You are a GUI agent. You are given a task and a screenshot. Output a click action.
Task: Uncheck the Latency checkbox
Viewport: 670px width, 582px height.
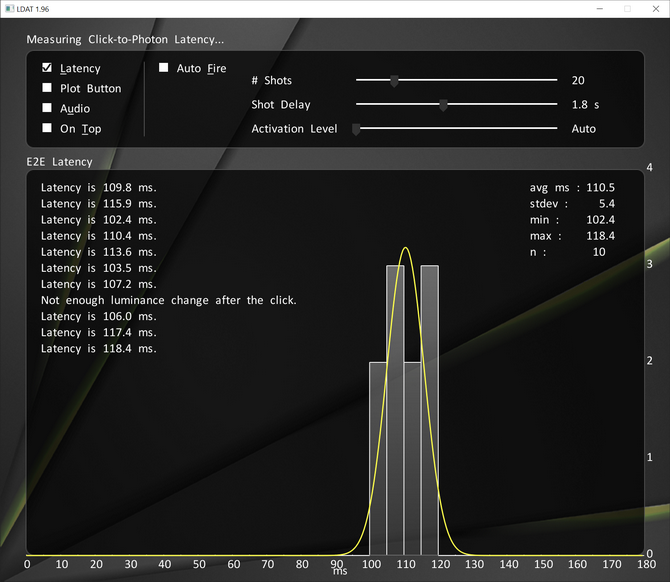47,68
